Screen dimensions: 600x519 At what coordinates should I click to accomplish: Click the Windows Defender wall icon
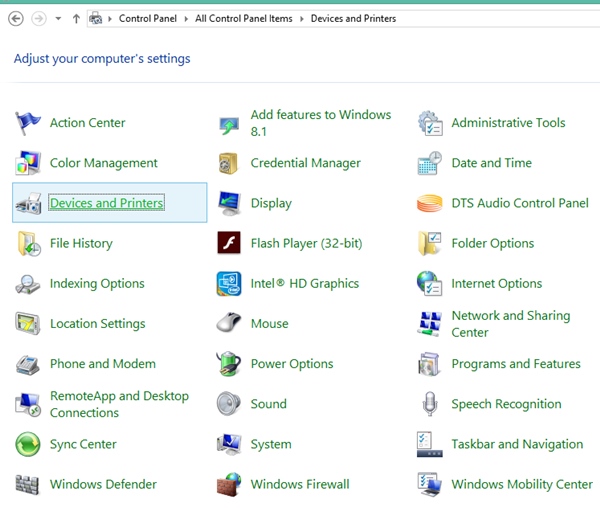point(27,485)
